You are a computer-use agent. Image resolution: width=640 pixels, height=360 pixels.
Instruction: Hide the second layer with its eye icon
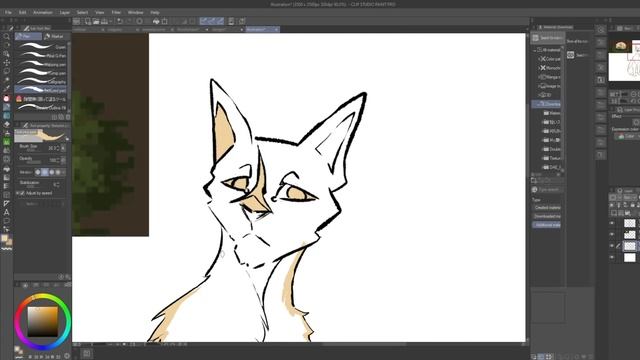[x=612, y=234]
